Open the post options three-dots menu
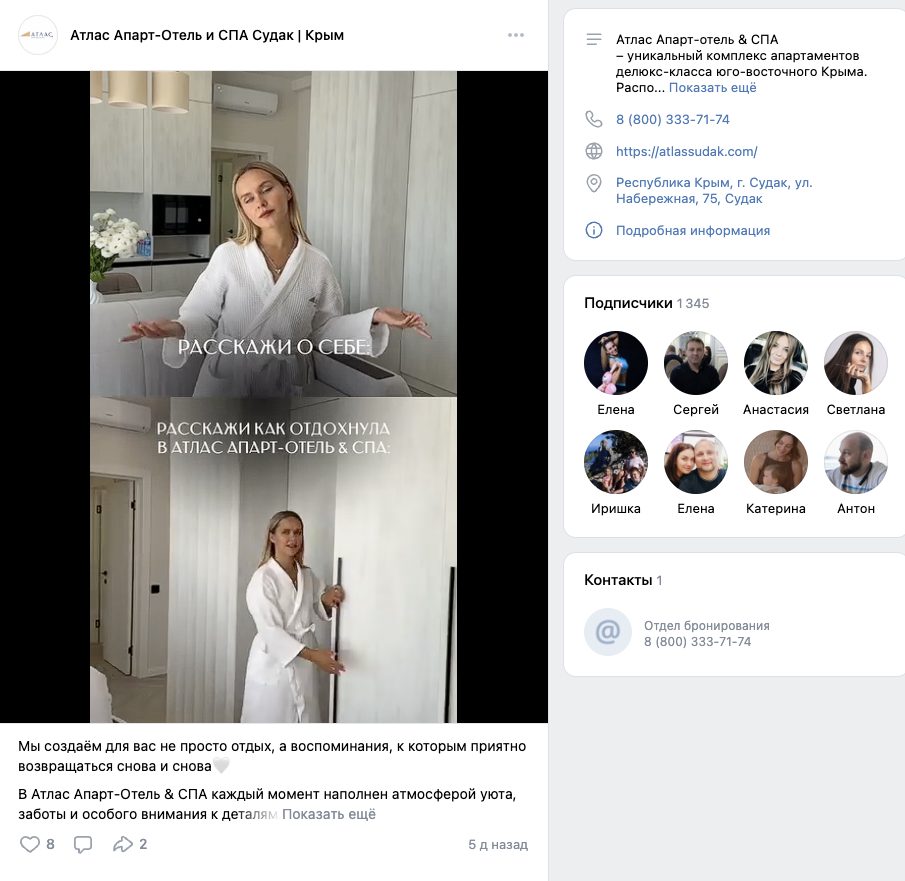Image resolution: width=905 pixels, height=881 pixels. click(x=515, y=35)
